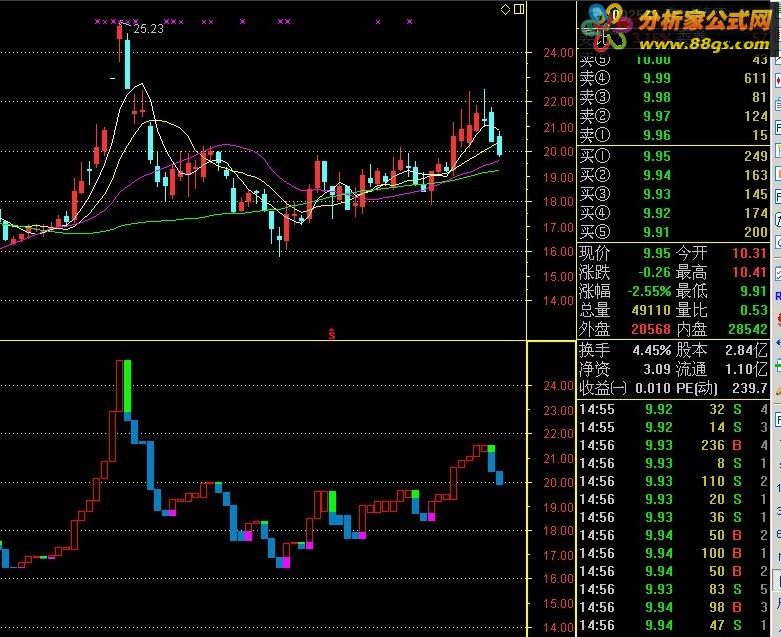Select the 14:56 trade of 100 lots
Image resolution: width=781 pixels, height=637 pixels.
pos(673,553)
